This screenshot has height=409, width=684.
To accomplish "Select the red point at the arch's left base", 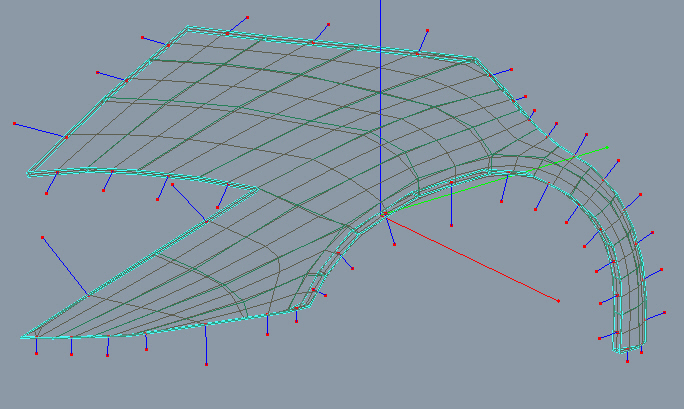I will (313, 290).
